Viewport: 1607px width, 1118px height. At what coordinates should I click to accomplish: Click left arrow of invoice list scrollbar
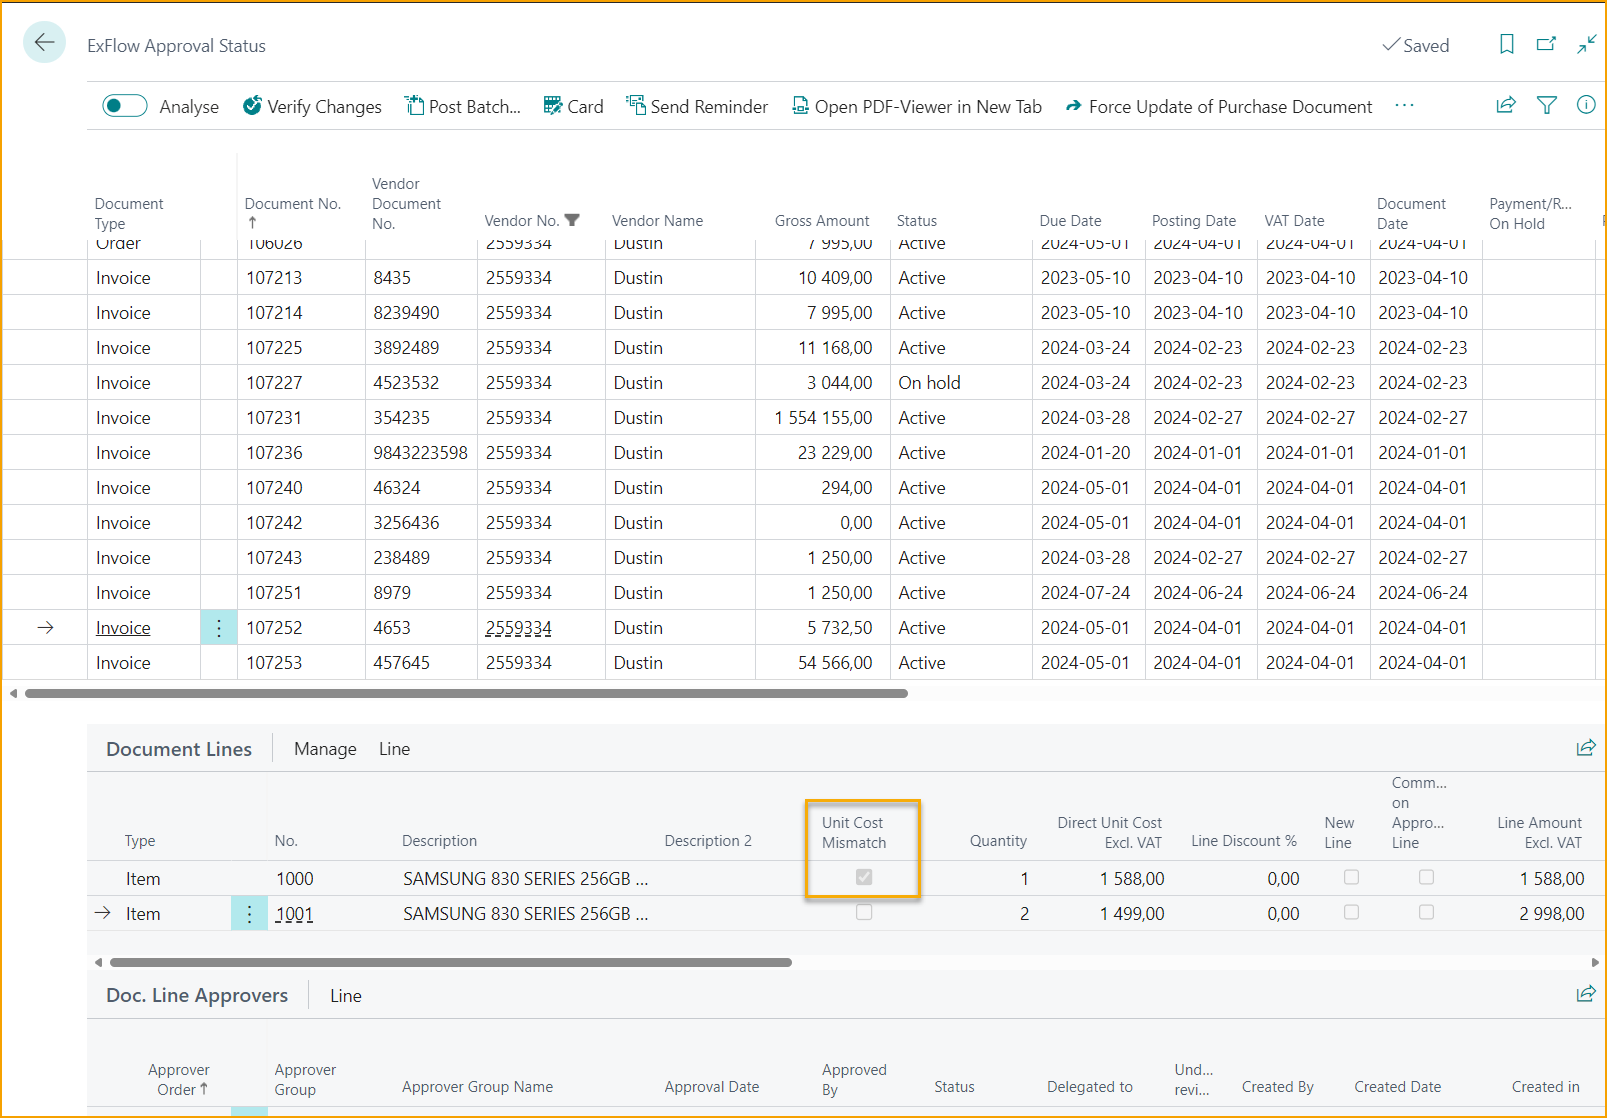tap(13, 693)
